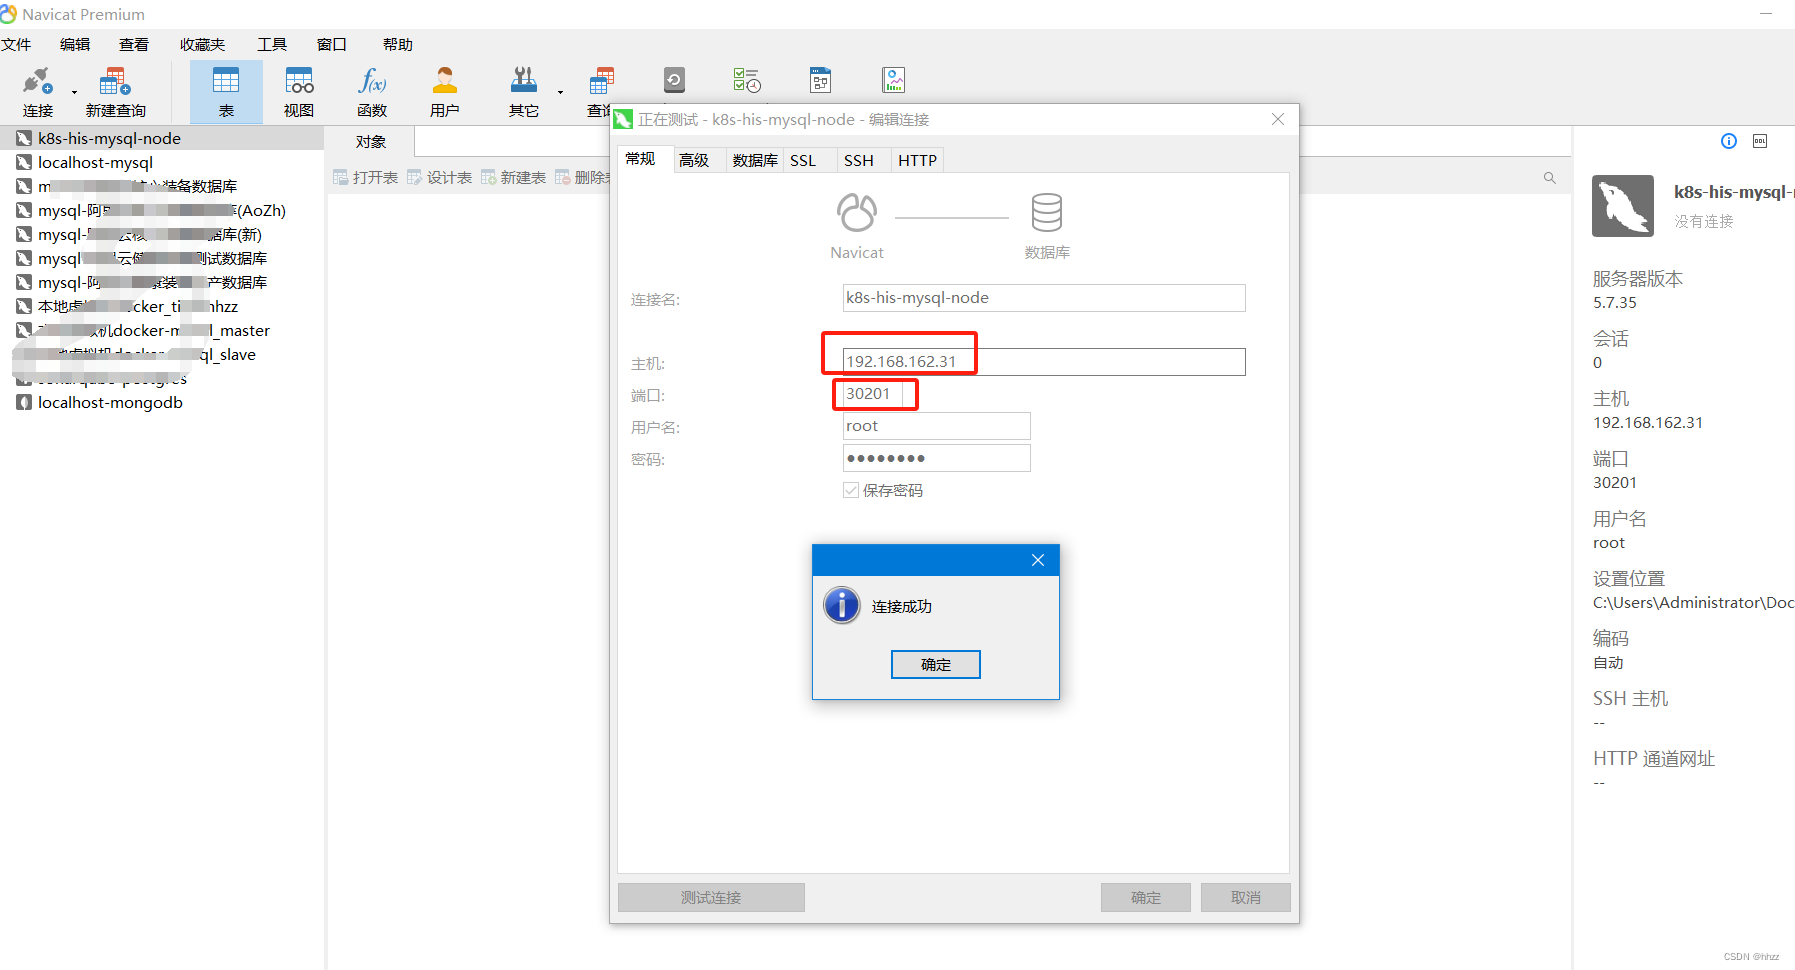This screenshot has width=1795, height=970.
Task: Expand the Others toolbar dropdown arrow
Action: [x=560, y=93]
